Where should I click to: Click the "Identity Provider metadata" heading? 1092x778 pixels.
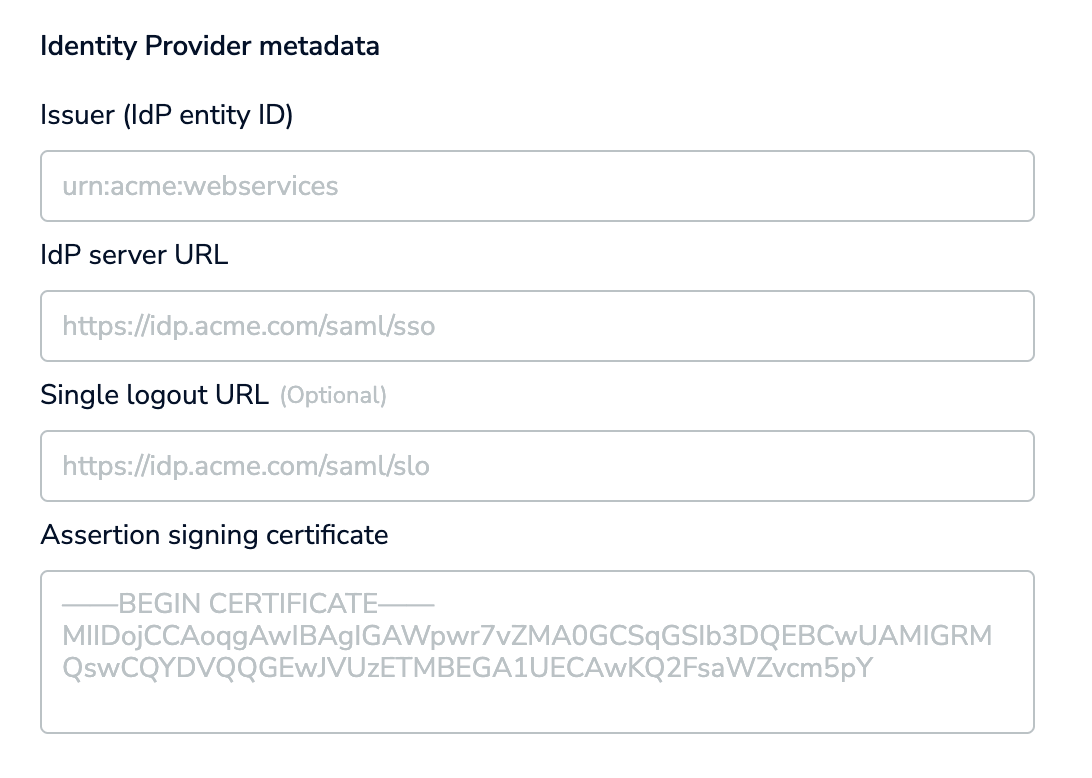pyautogui.click(x=209, y=46)
